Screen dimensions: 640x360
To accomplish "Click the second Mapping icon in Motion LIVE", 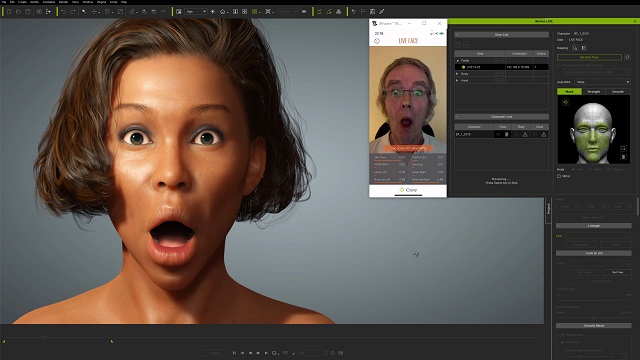I will 584,48.
